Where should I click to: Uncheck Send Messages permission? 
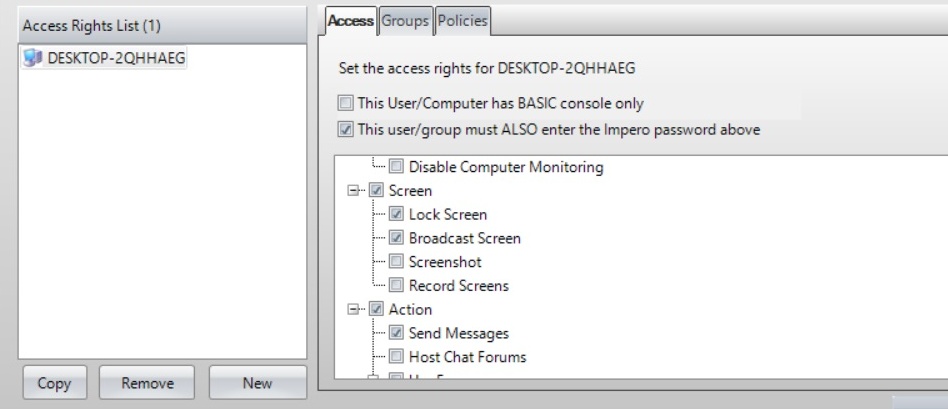point(397,333)
